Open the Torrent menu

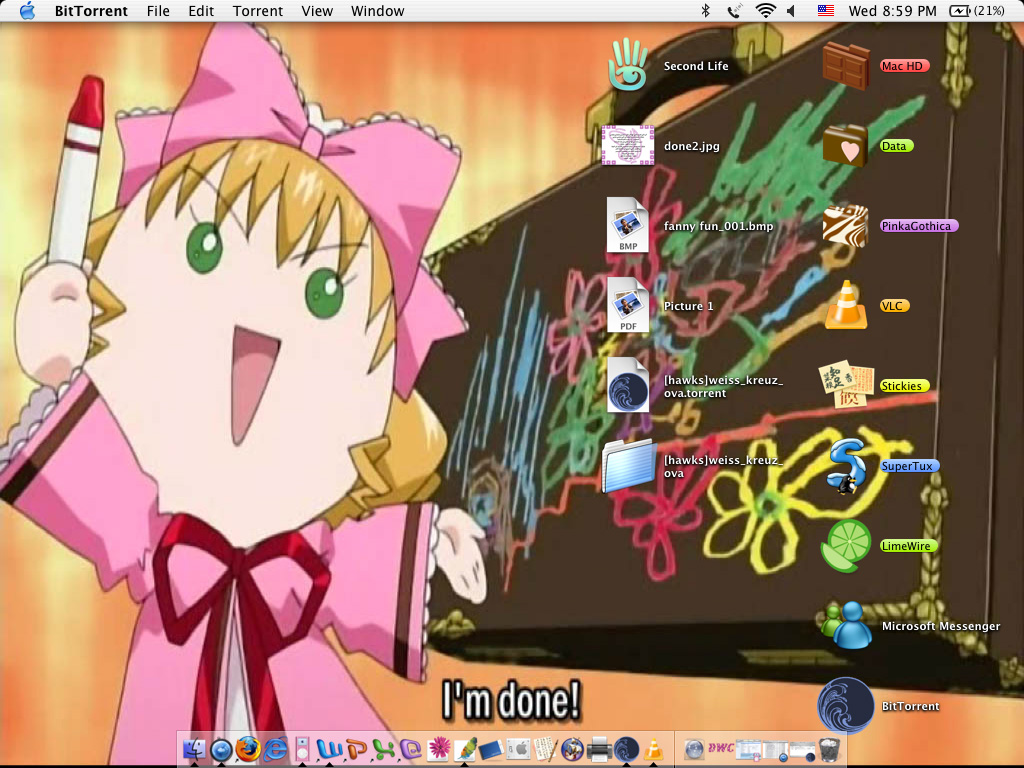coord(258,11)
